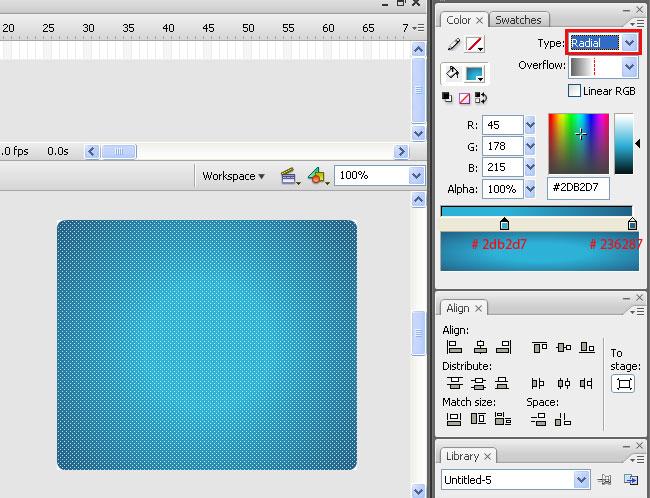Viewport: 650px width, 498px height.
Task: Close the Color tab
Action: (x=479, y=20)
